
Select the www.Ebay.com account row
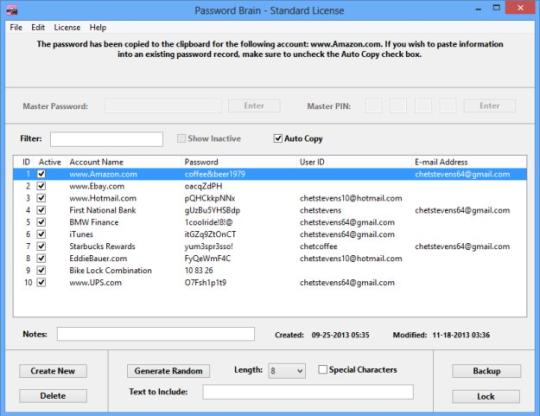click(270, 186)
